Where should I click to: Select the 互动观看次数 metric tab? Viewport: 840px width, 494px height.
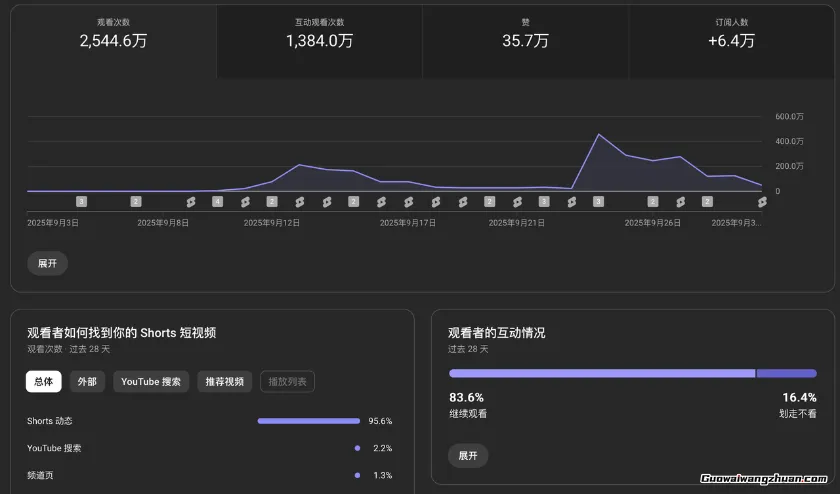tap(319, 41)
